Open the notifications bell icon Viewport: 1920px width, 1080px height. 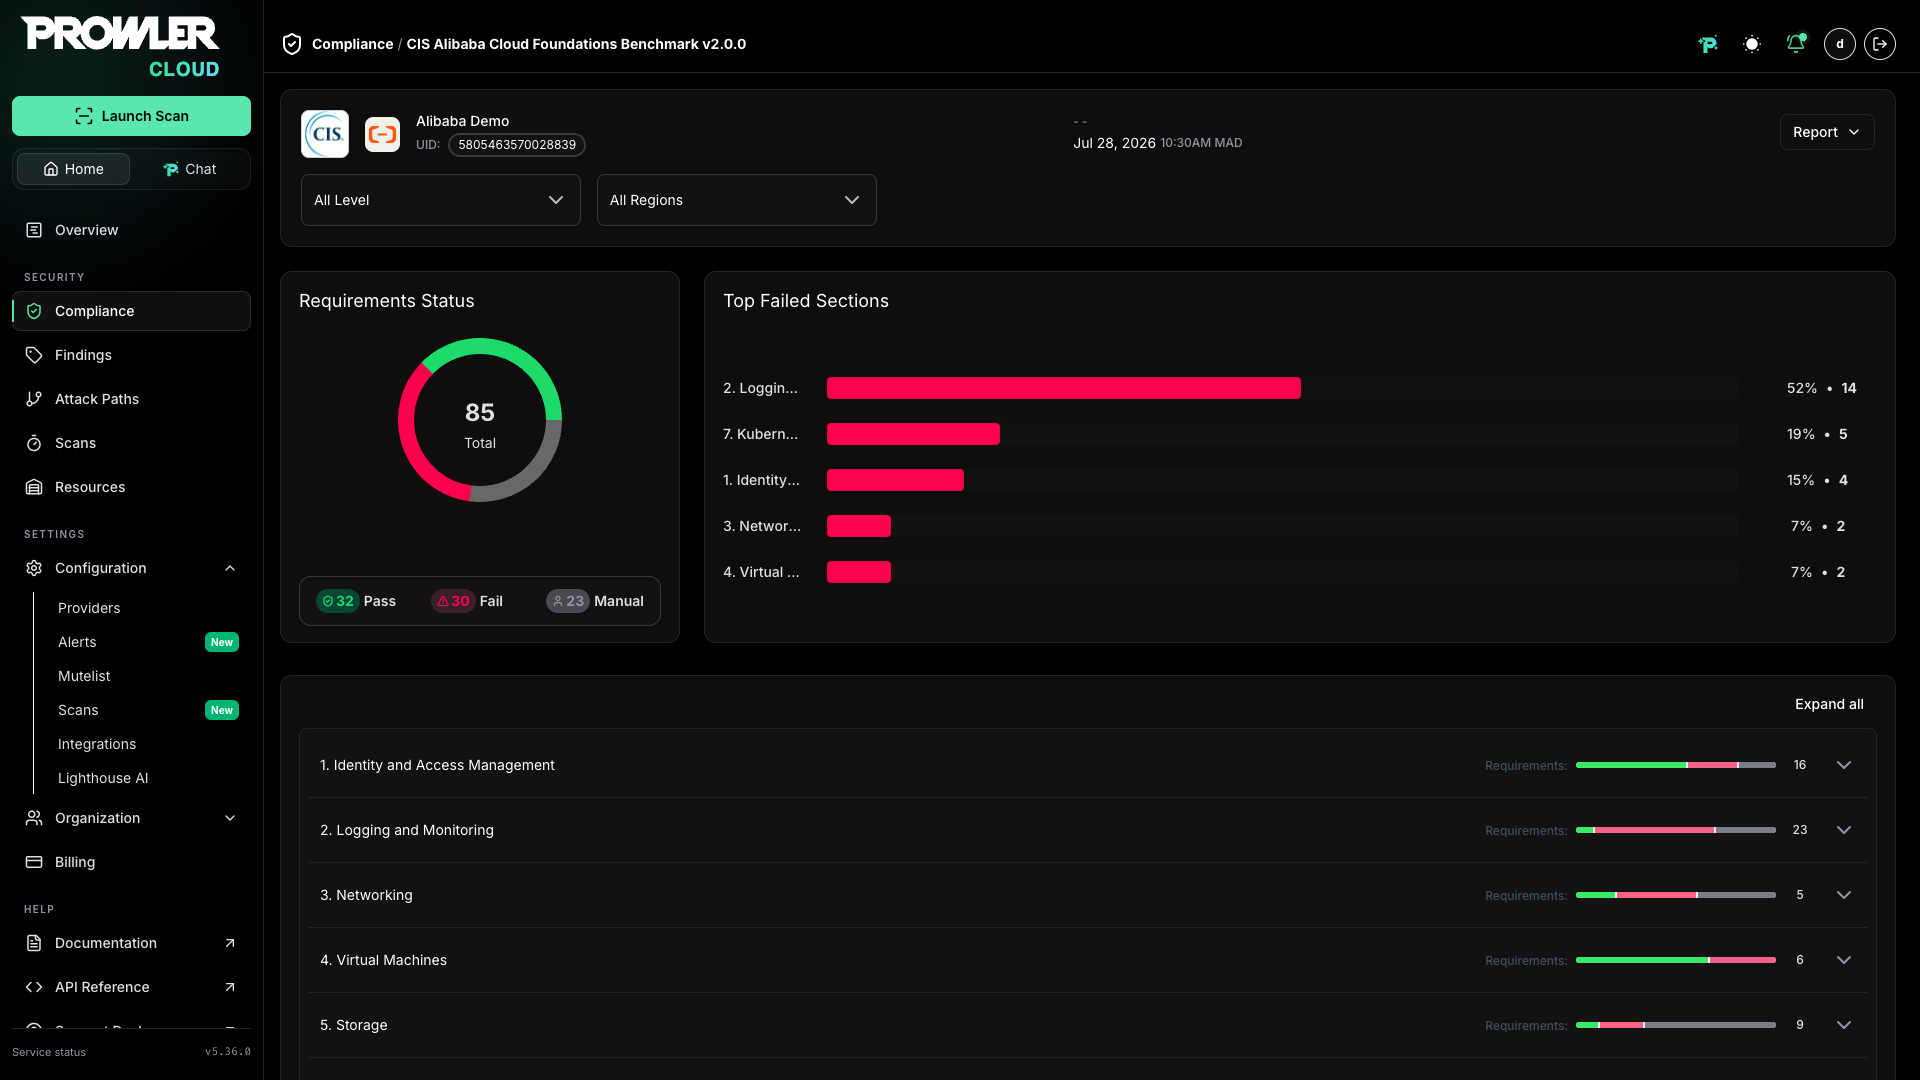[1796, 44]
